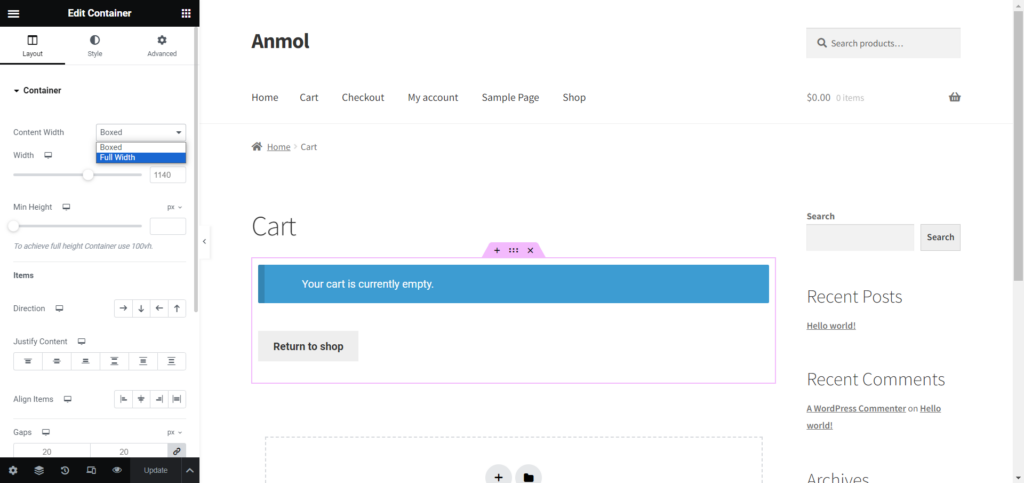Select the Justify Content space-evenly option

click(x=172, y=361)
